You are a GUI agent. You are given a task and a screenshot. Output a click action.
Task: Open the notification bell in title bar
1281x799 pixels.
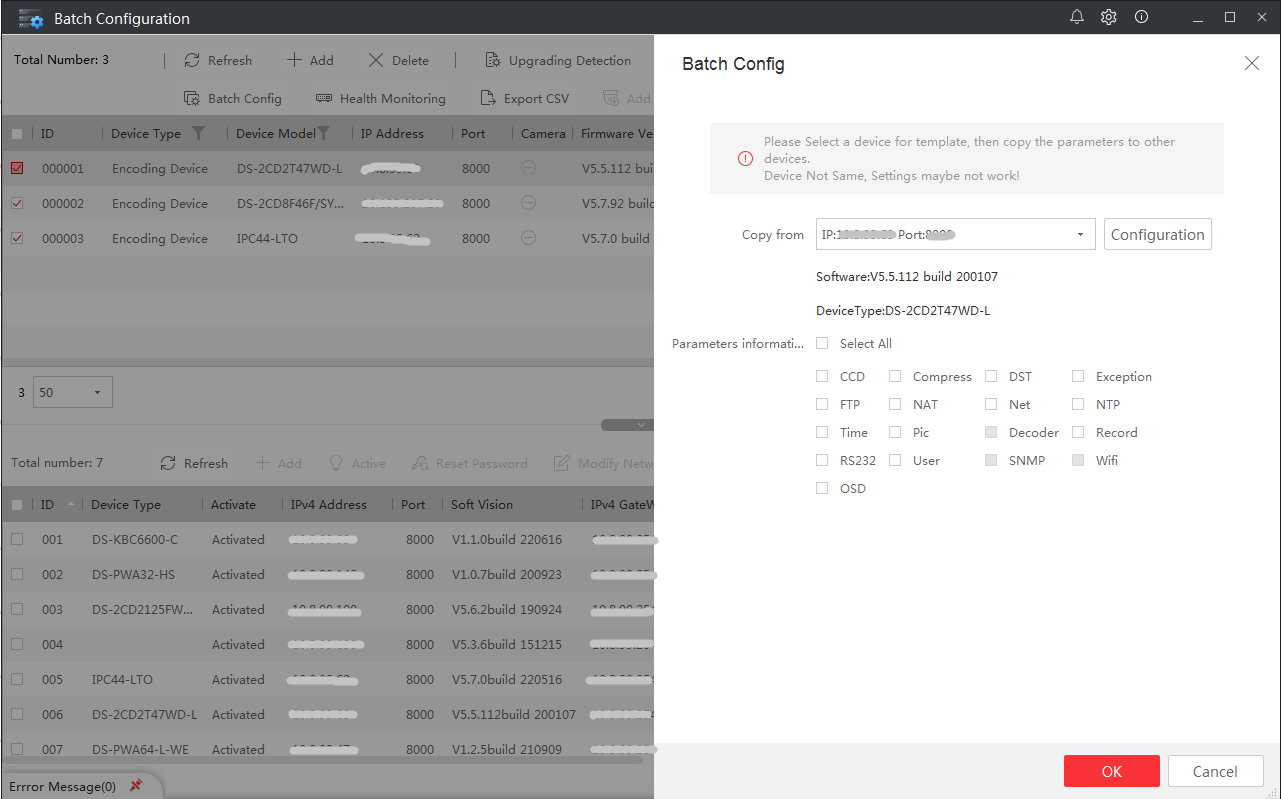point(1077,17)
